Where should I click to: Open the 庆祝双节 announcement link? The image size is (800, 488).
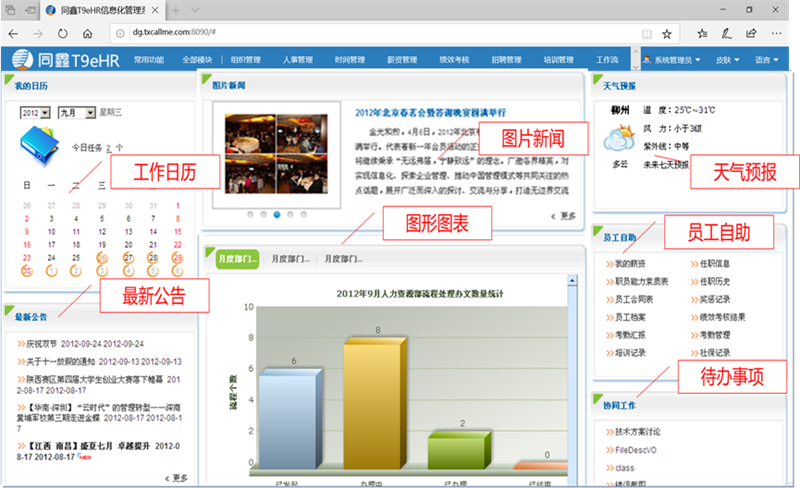[x=45, y=344]
